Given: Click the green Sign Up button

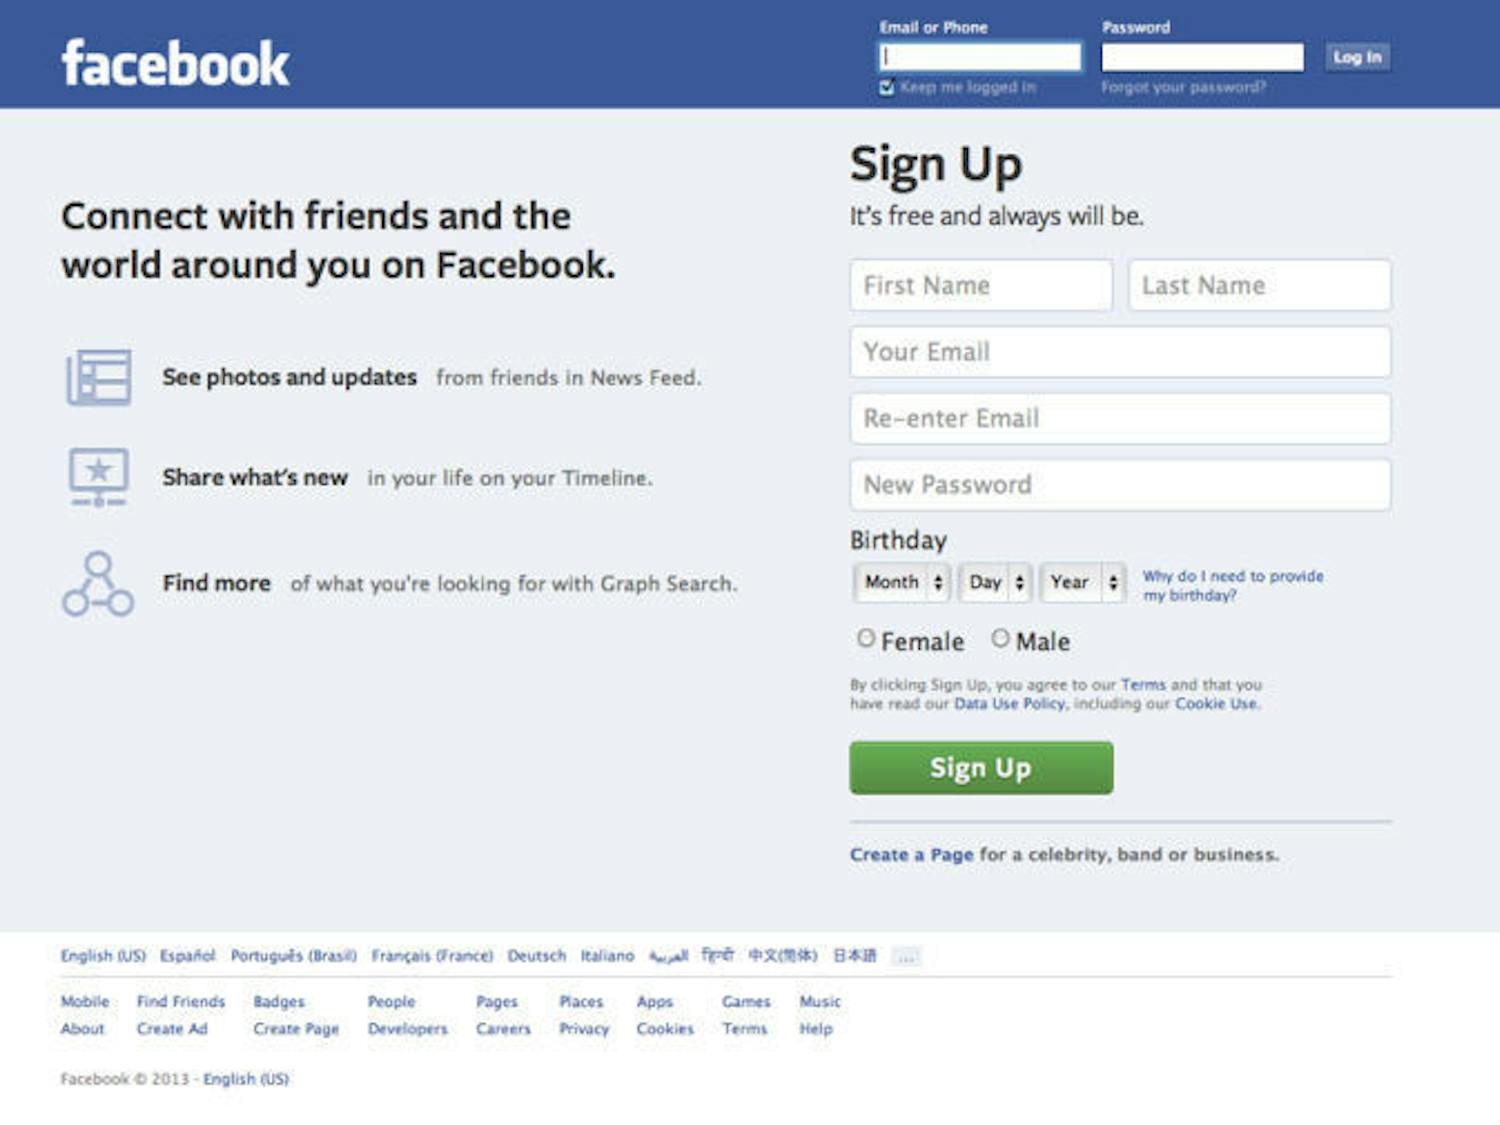Looking at the screenshot, I should [981, 768].
